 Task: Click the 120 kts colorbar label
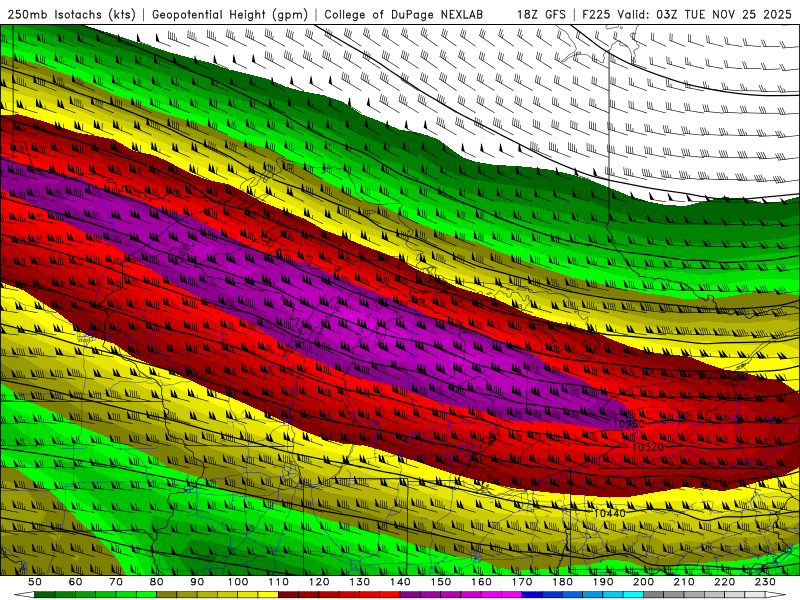(x=319, y=582)
